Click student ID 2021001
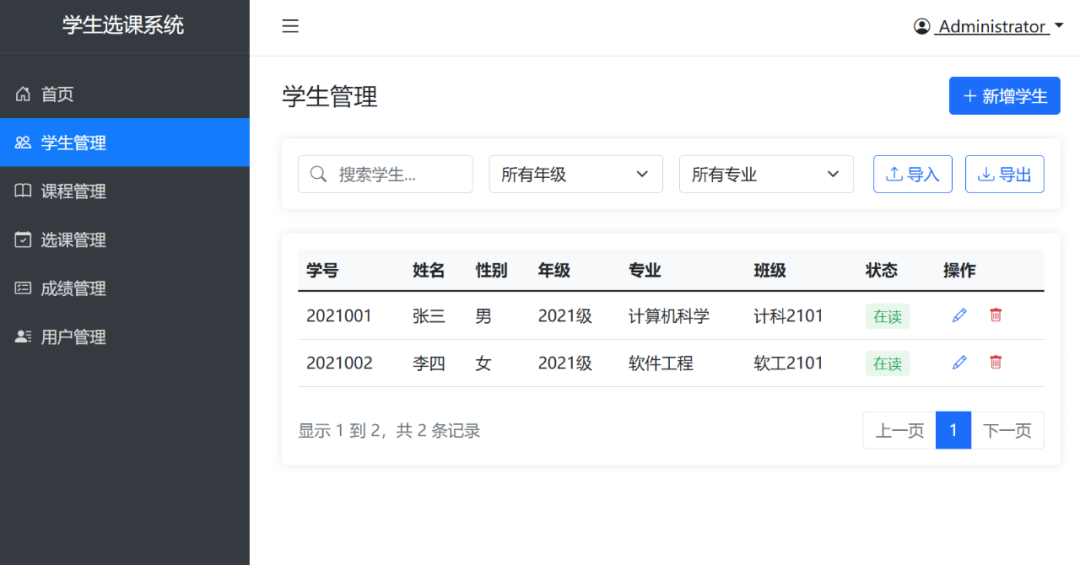 coord(339,316)
